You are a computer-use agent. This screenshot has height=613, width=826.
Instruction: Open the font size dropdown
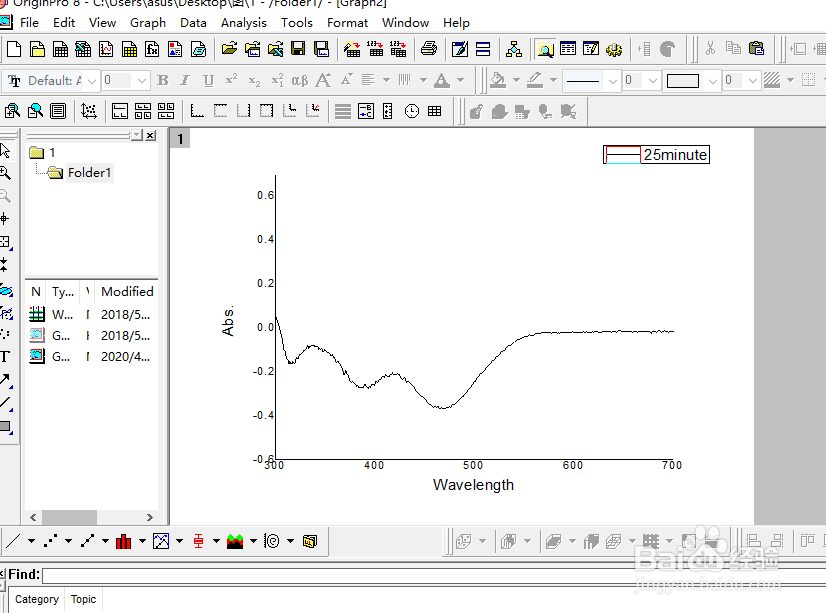[x=141, y=81]
